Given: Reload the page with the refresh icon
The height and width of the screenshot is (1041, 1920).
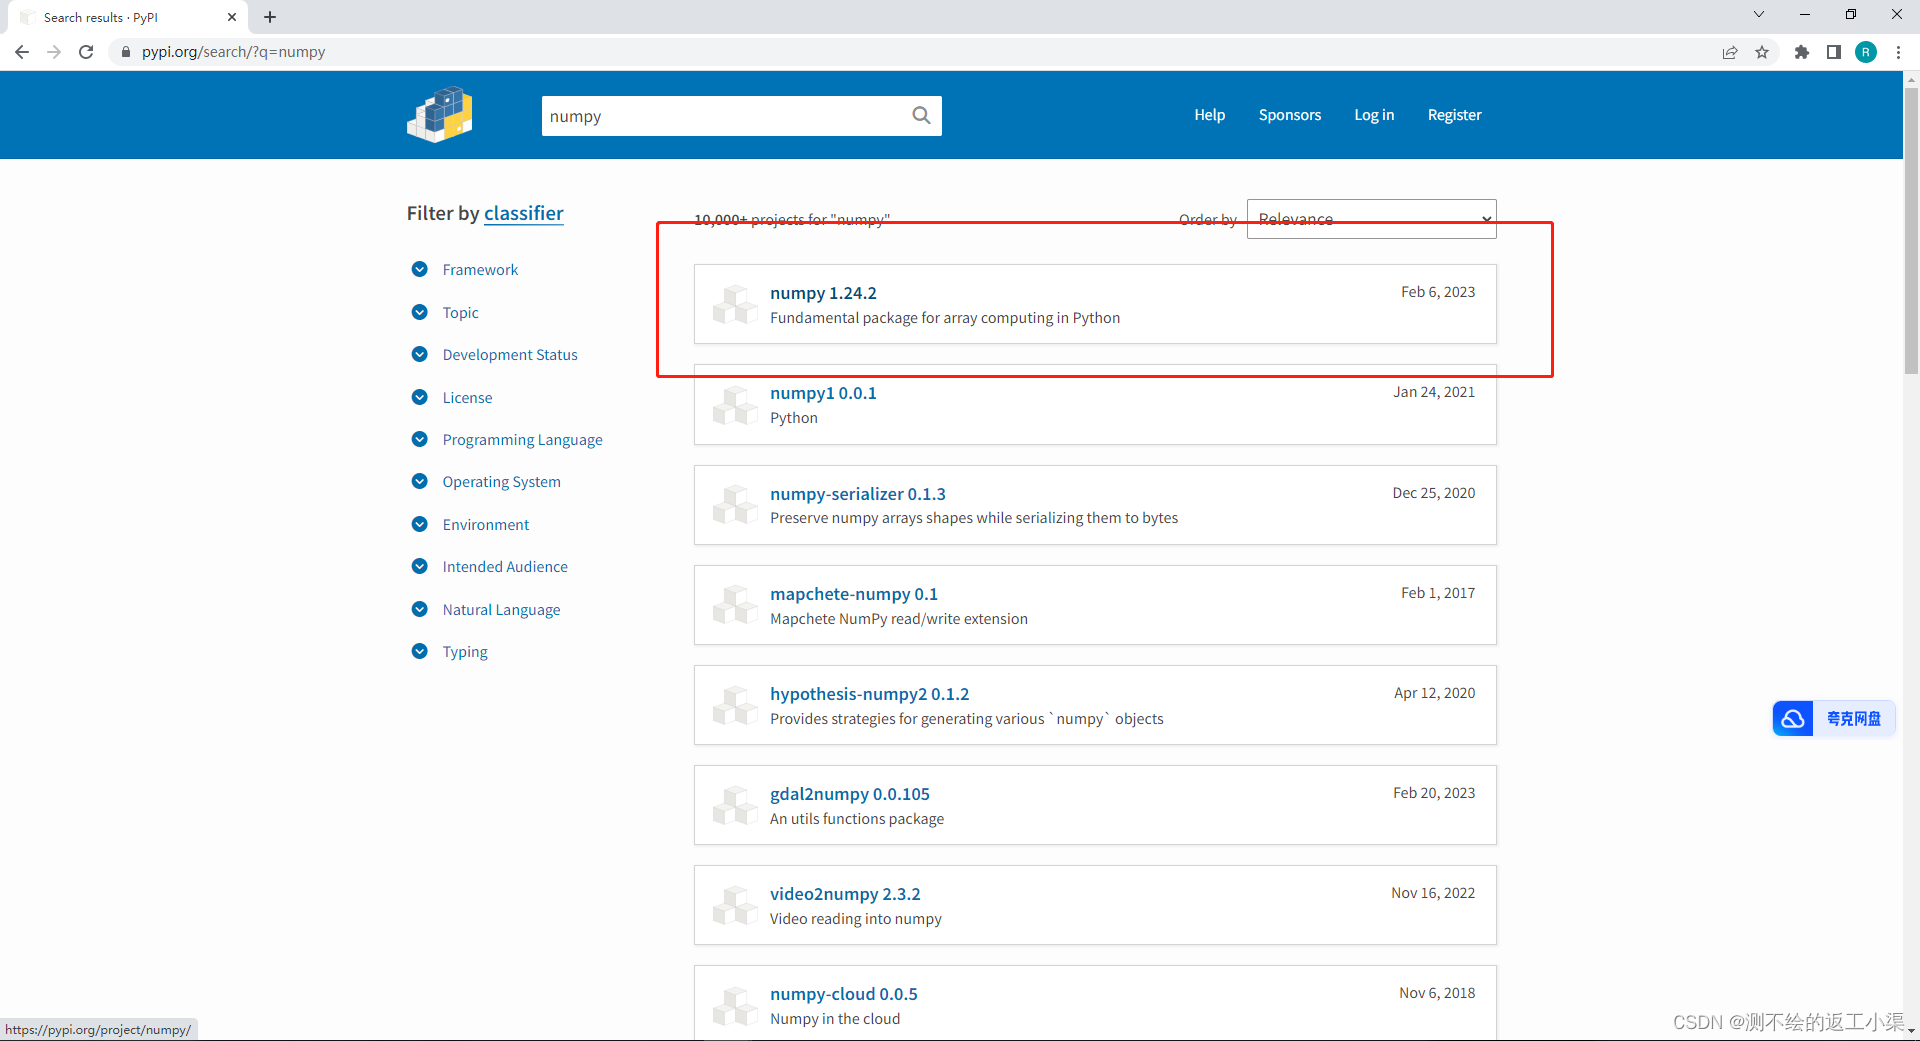Looking at the screenshot, I should (x=86, y=52).
